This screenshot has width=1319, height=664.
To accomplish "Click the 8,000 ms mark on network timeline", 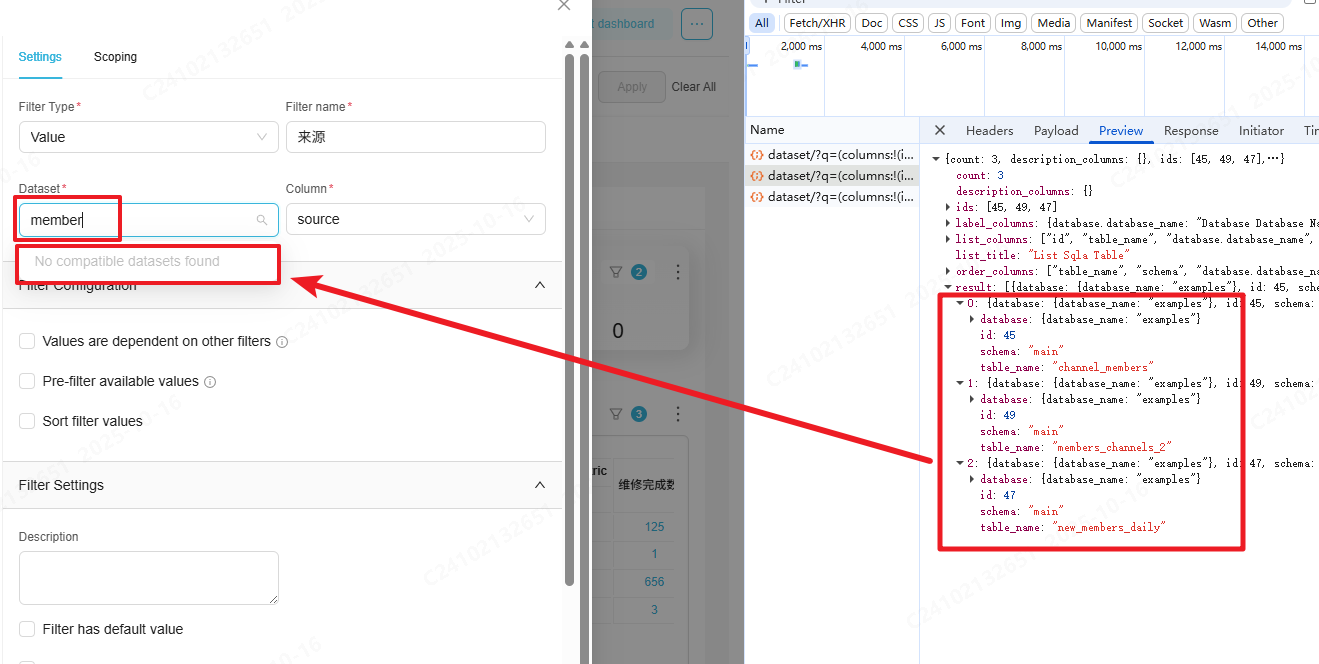I will click(x=1040, y=47).
